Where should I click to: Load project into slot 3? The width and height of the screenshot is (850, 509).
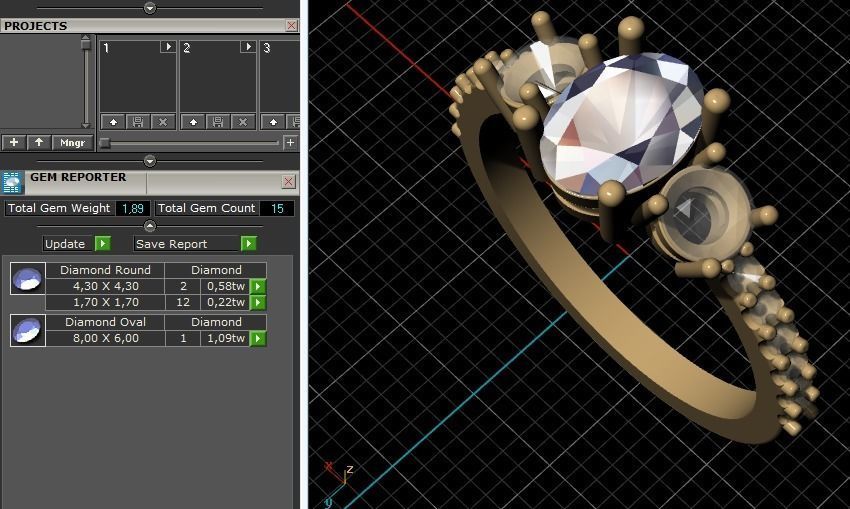273,122
